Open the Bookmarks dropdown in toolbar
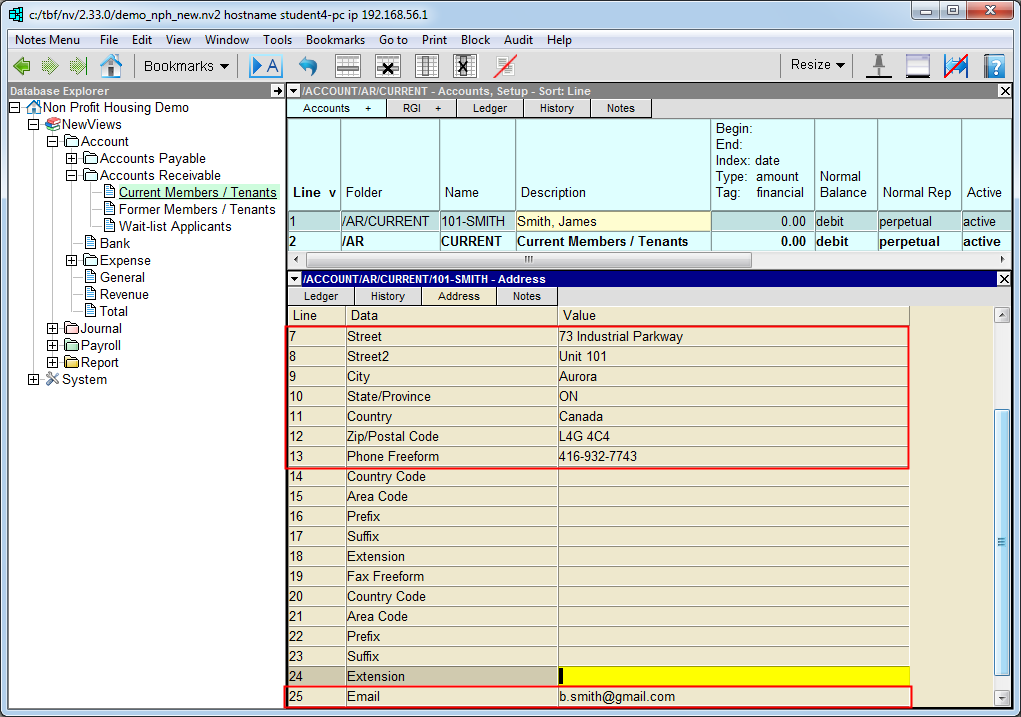Screen dimensions: 1021x717 coord(186,66)
